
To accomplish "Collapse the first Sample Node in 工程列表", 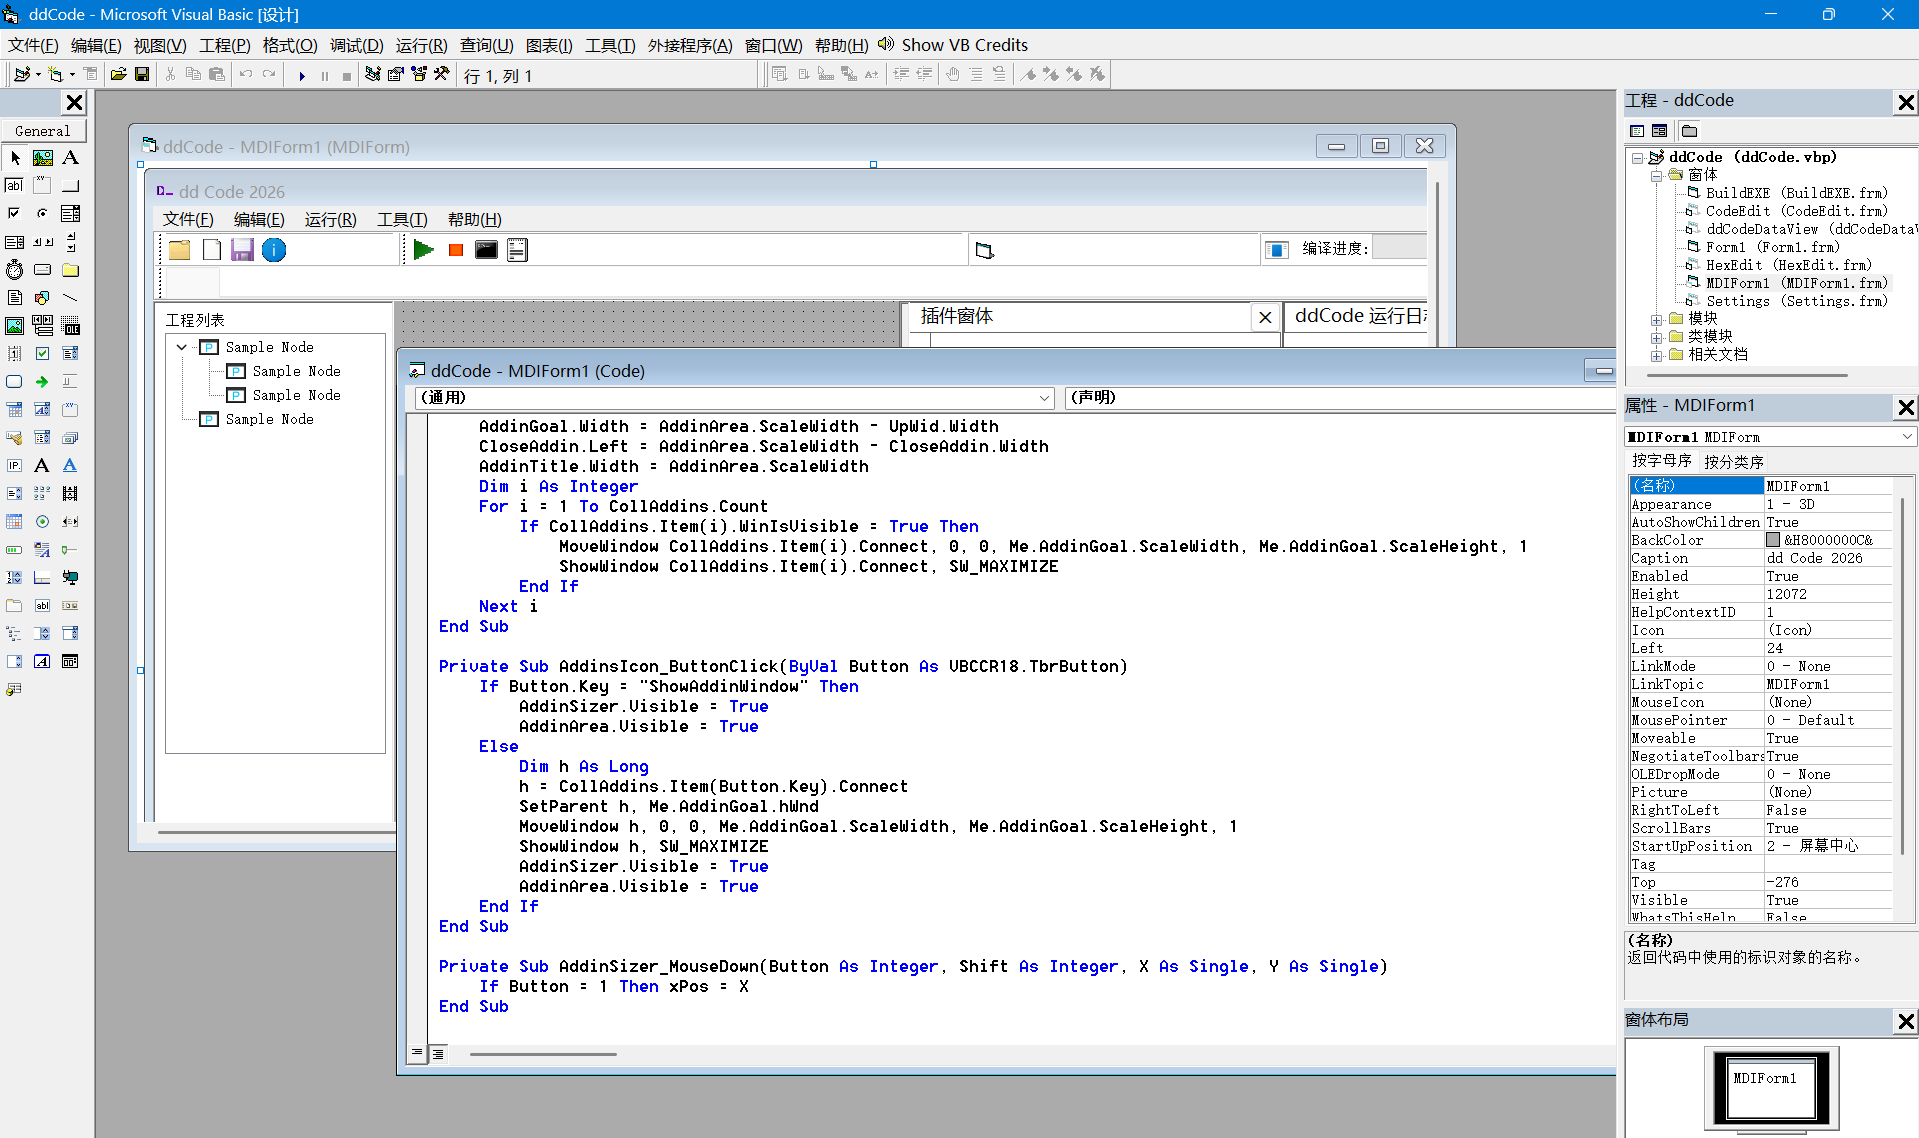I will coord(182,347).
